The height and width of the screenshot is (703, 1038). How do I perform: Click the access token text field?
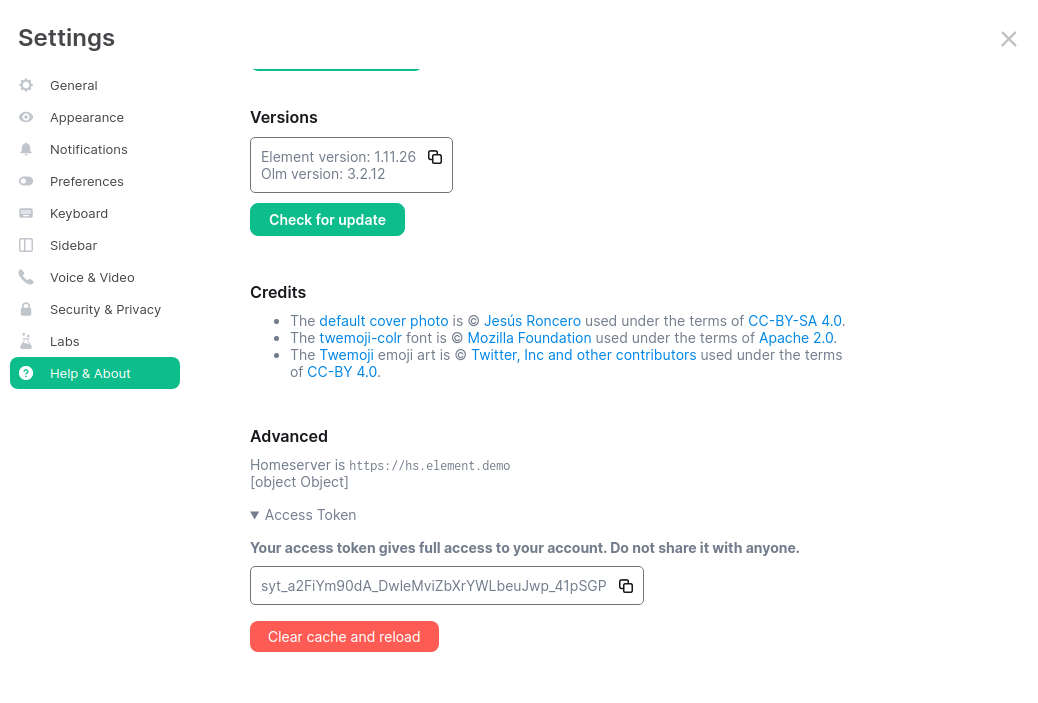(x=433, y=586)
